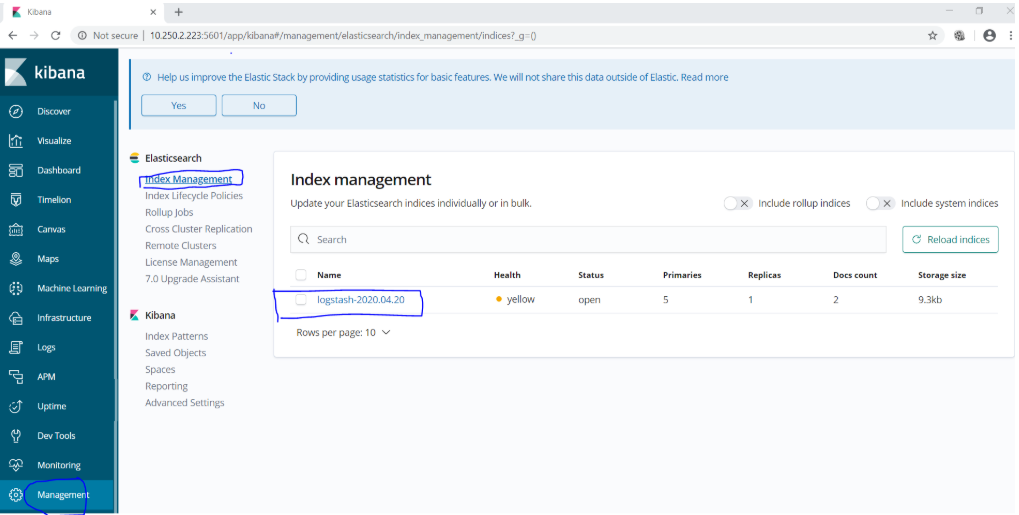This screenshot has width=1019, height=515.
Task: Open Visualize via bar chart icon
Action: pyautogui.click(x=16, y=140)
